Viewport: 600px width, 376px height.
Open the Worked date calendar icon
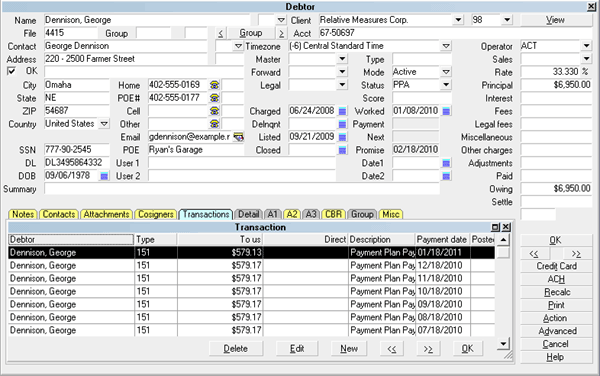[x=446, y=111]
